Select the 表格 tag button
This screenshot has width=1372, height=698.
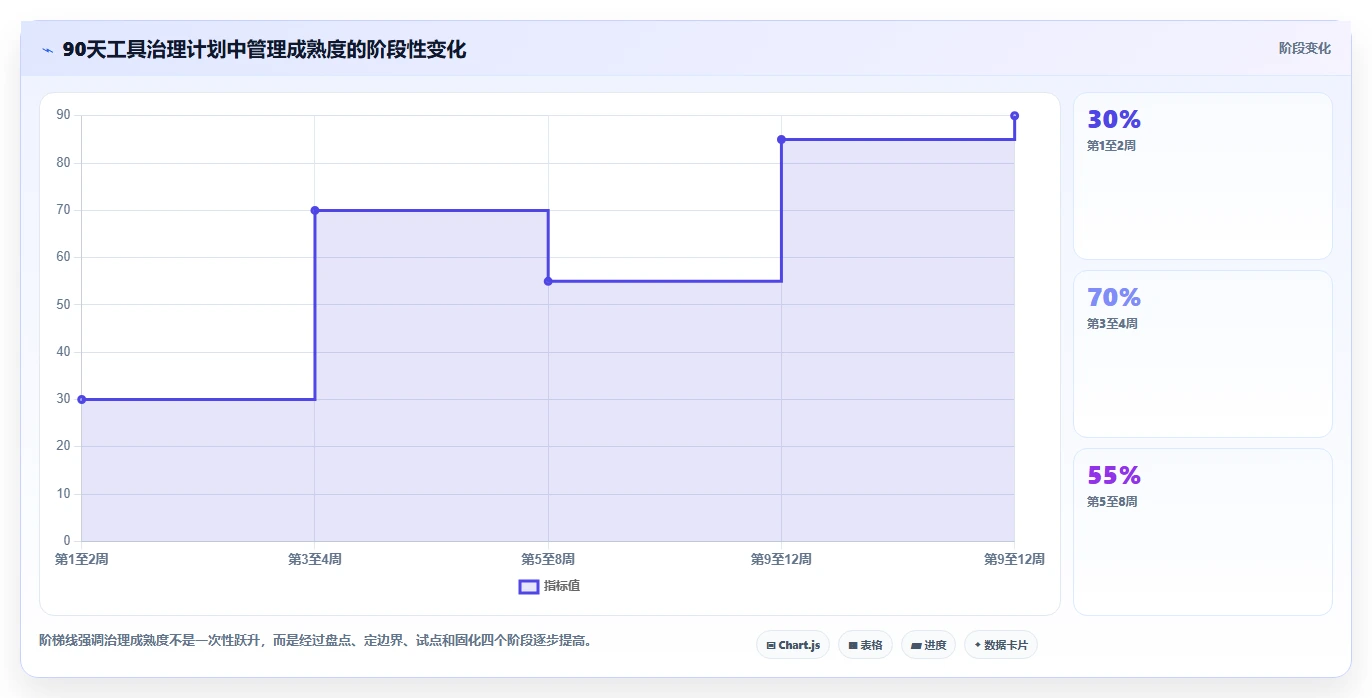(x=865, y=645)
